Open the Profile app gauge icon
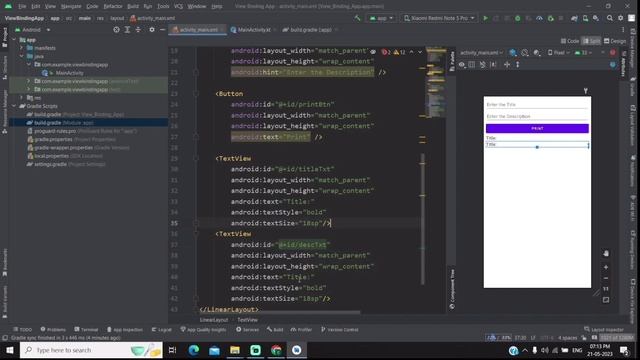 539,18
